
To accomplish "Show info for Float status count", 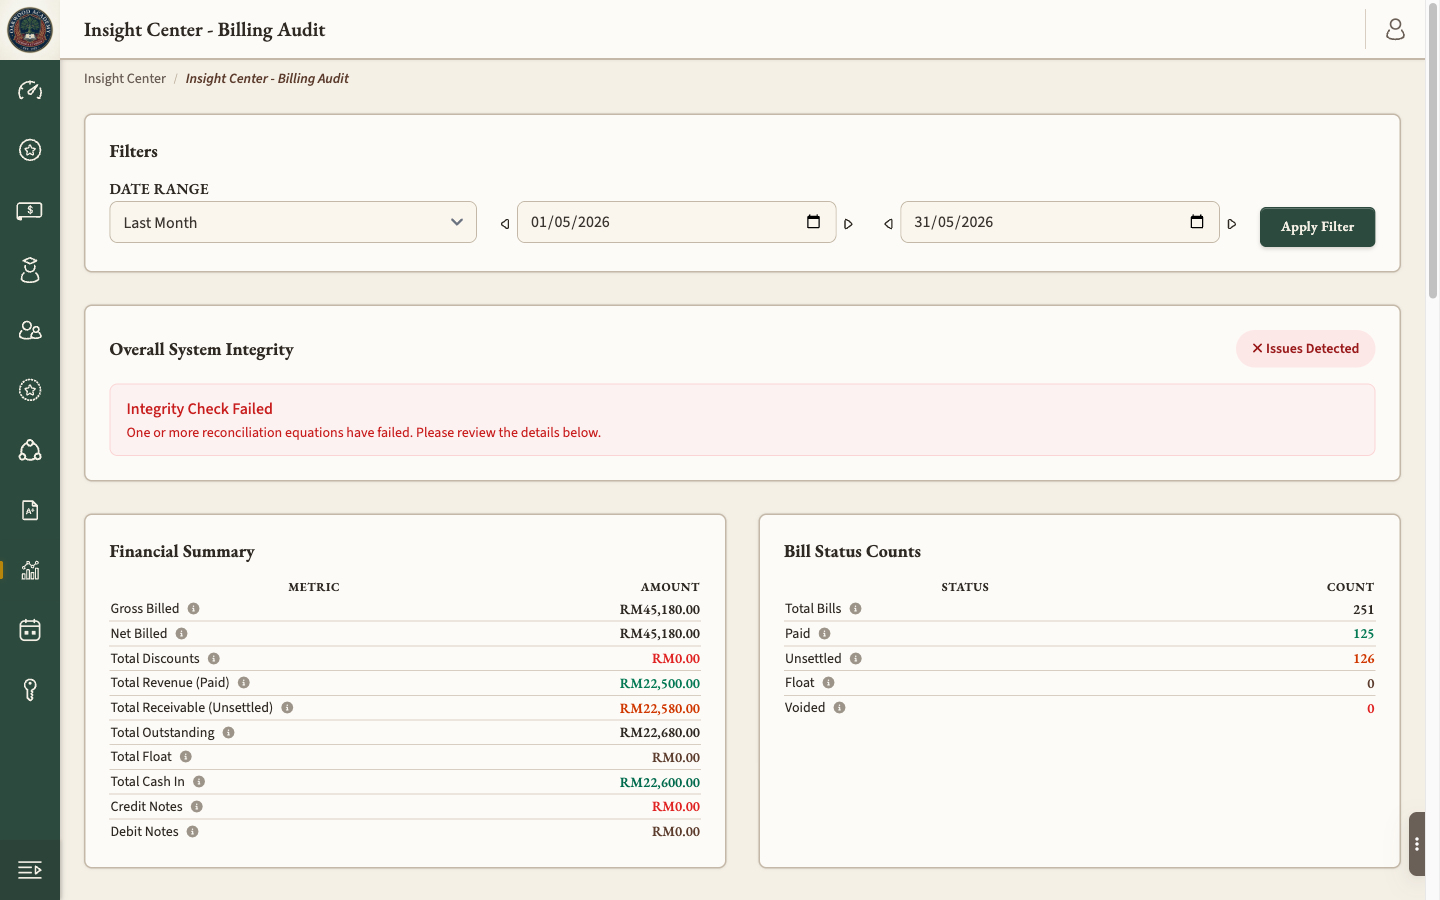I will coord(829,683).
